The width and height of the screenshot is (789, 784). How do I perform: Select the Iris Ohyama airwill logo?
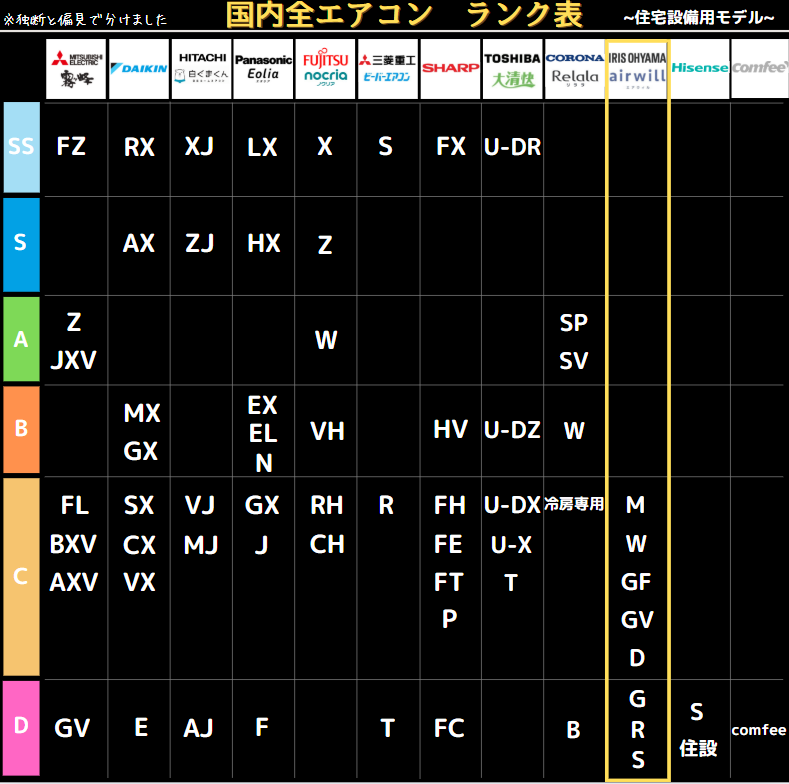(638, 69)
